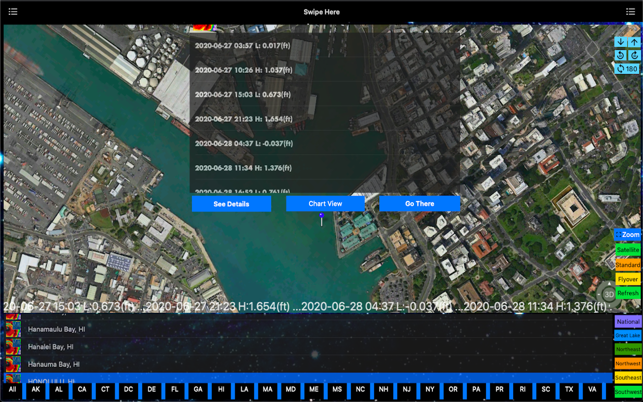
Task: Rotate map by 180 degrees
Action: [627, 69]
